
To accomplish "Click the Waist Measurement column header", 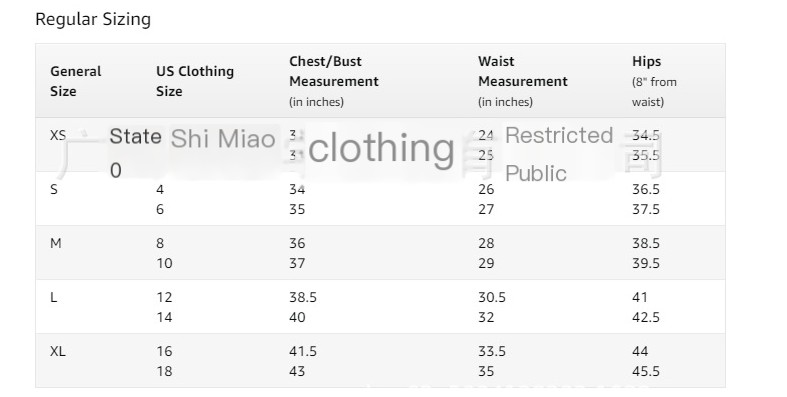I will point(522,81).
